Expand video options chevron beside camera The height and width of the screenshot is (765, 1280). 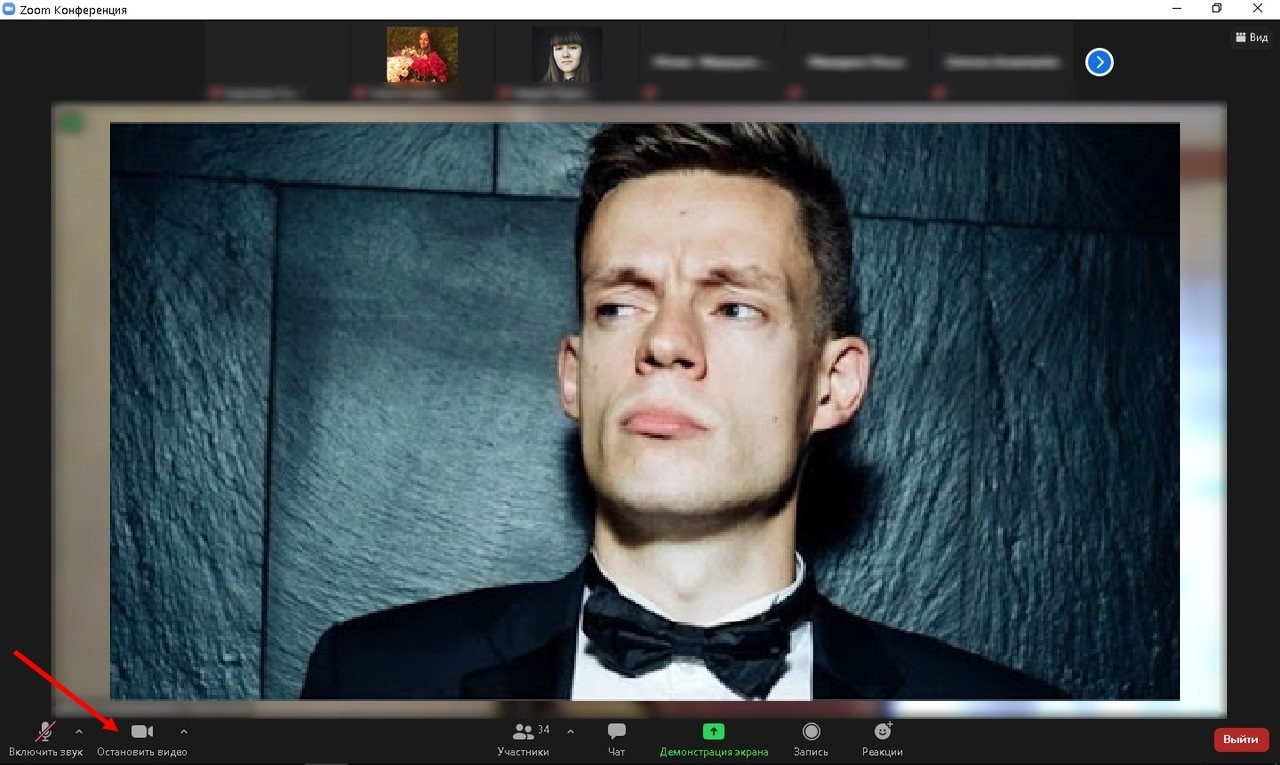pyautogui.click(x=183, y=731)
